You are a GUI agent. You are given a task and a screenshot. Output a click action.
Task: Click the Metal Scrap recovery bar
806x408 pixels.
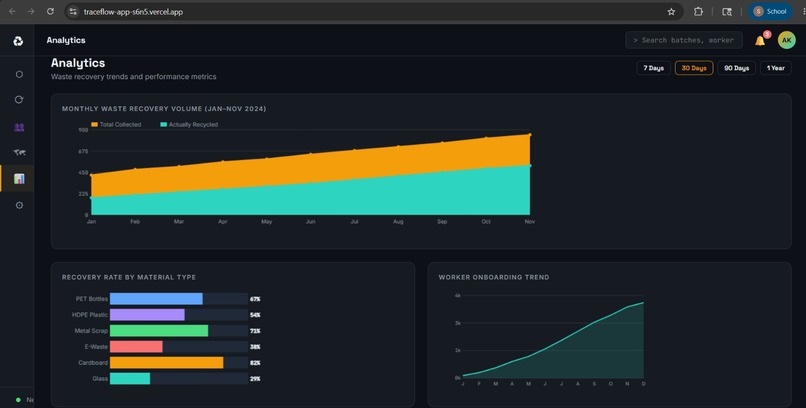pyautogui.click(x=159, y=330)
